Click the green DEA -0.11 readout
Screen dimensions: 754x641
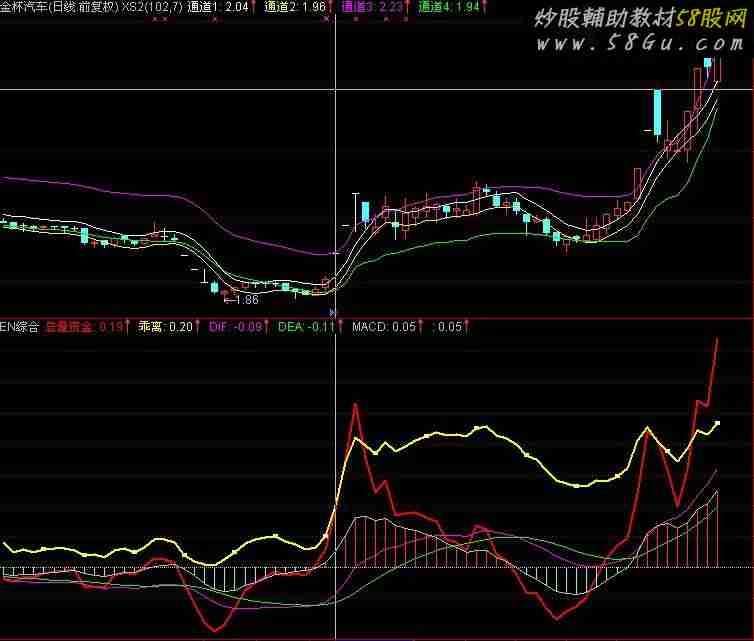coord(305,326)
